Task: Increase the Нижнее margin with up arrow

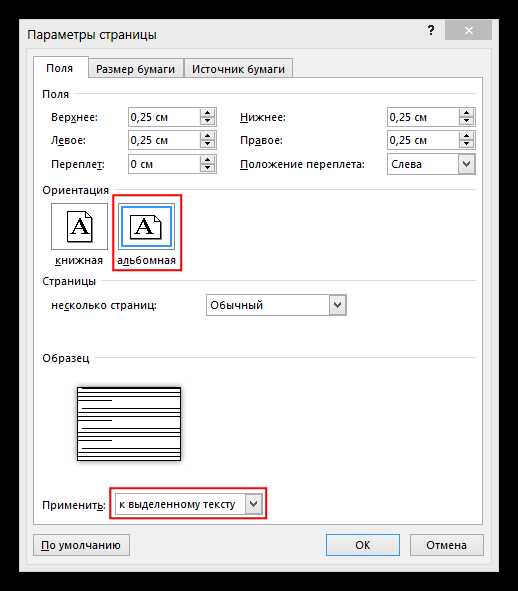Action: point(467,113)
